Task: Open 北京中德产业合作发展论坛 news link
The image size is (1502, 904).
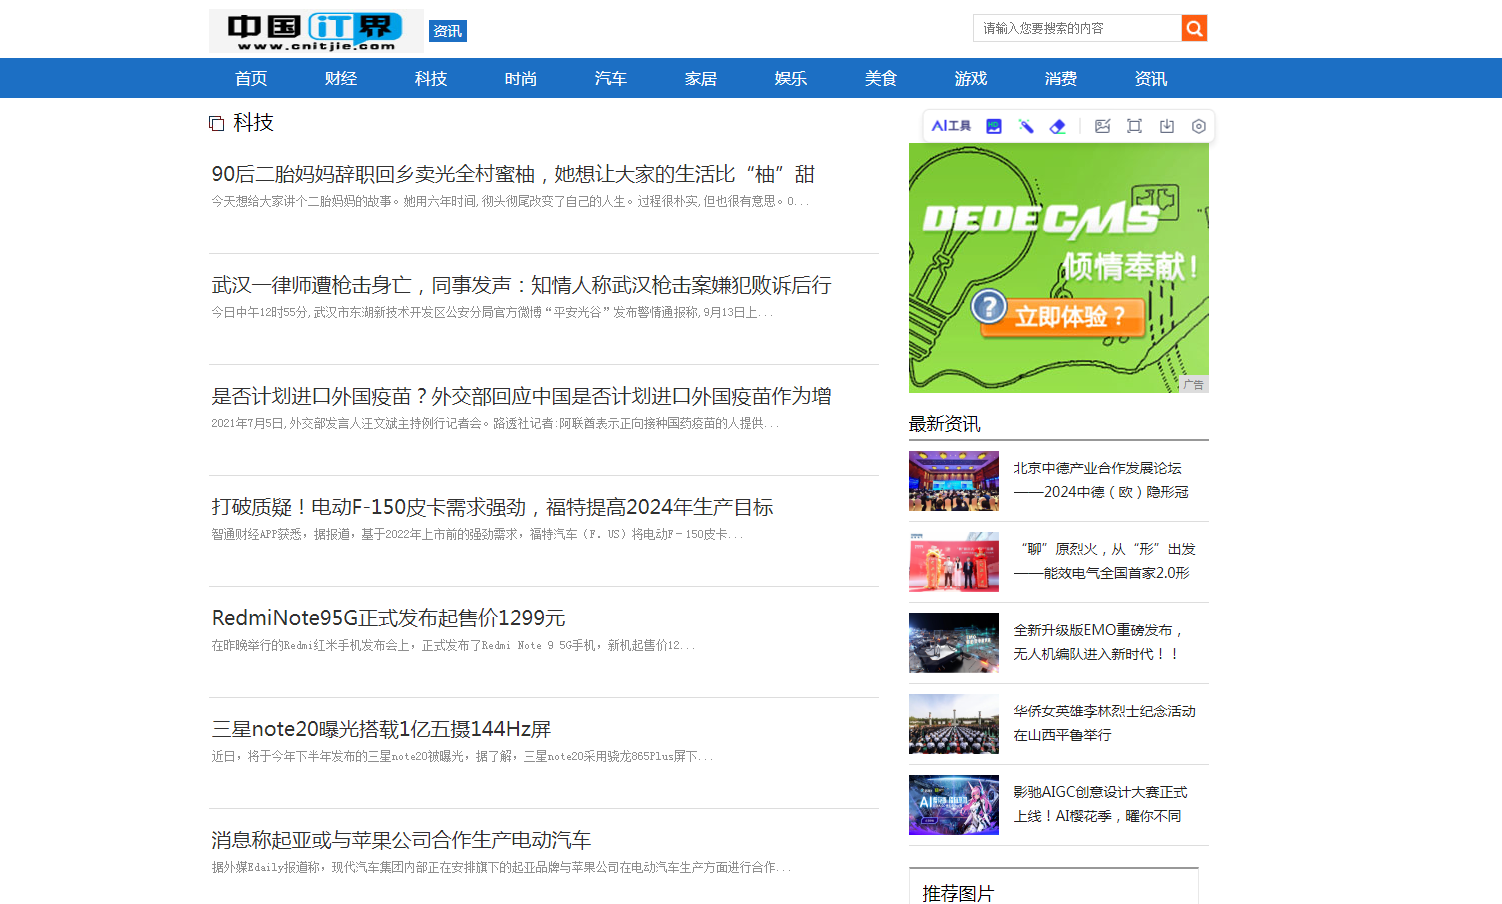Action: 1101,480
